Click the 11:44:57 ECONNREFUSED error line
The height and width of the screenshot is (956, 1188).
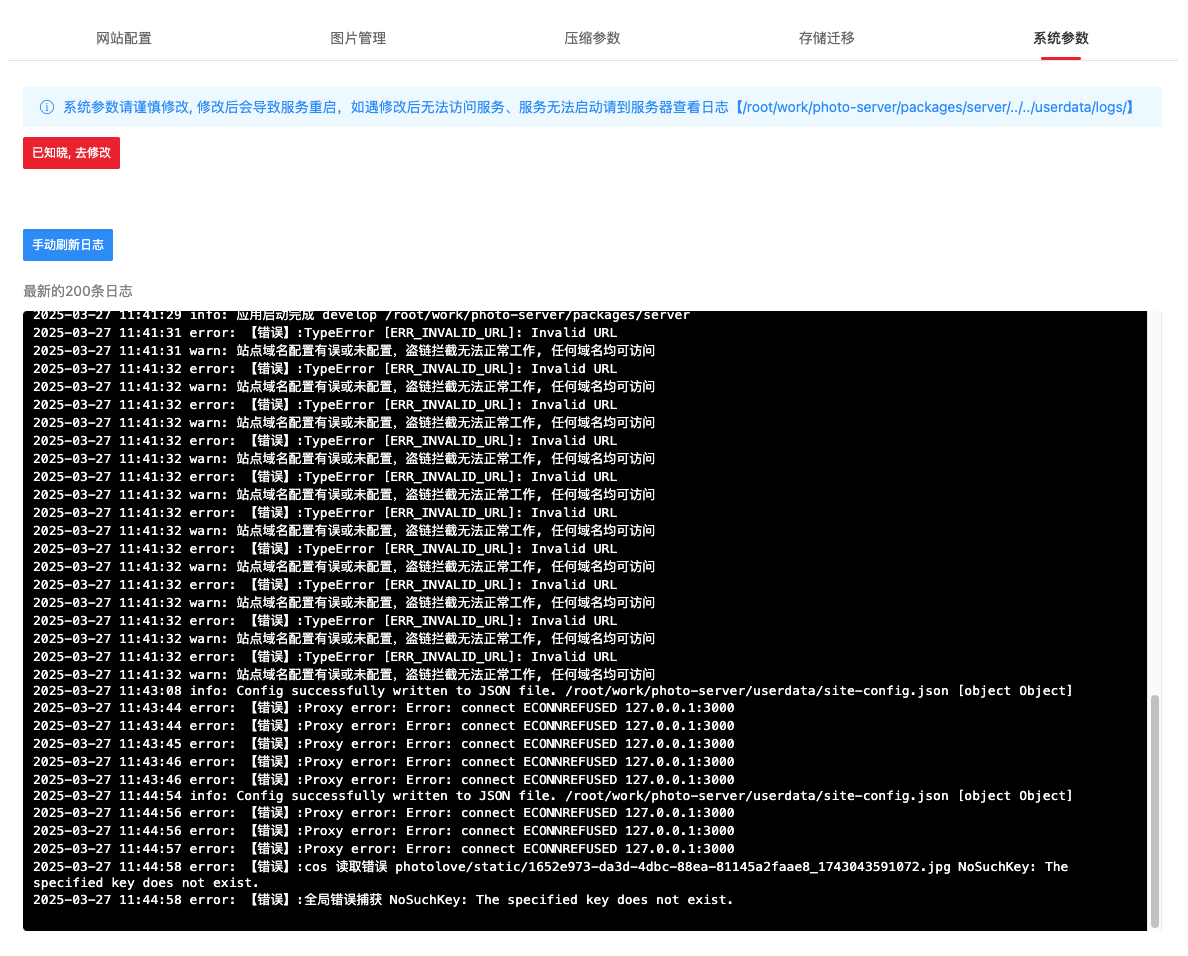pyautogui.click(x=383, y=849)
